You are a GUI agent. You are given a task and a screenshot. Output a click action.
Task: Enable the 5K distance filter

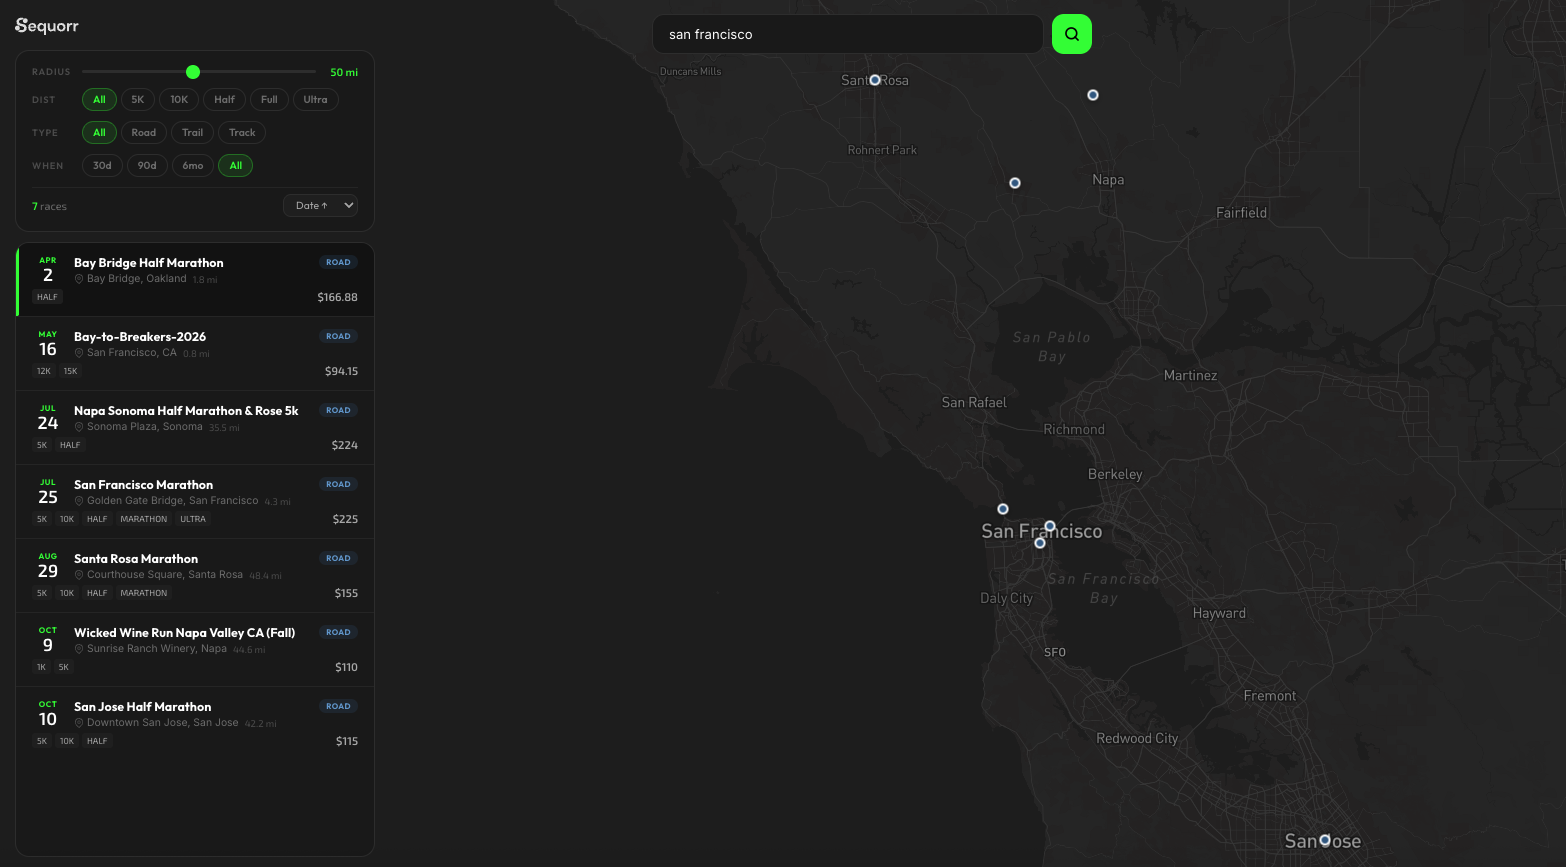coord(137,99)
